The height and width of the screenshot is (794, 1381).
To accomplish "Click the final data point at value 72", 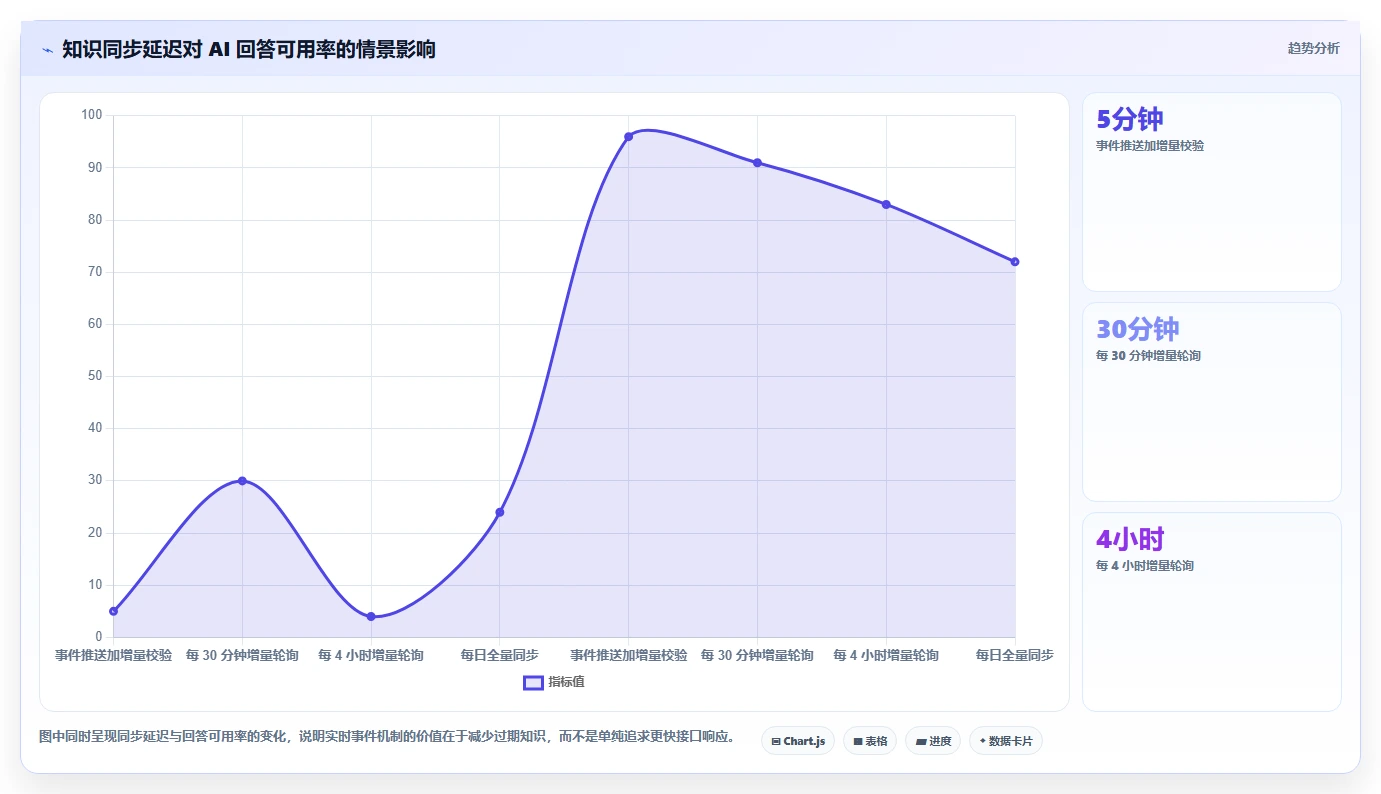I will coord(1014,262).
